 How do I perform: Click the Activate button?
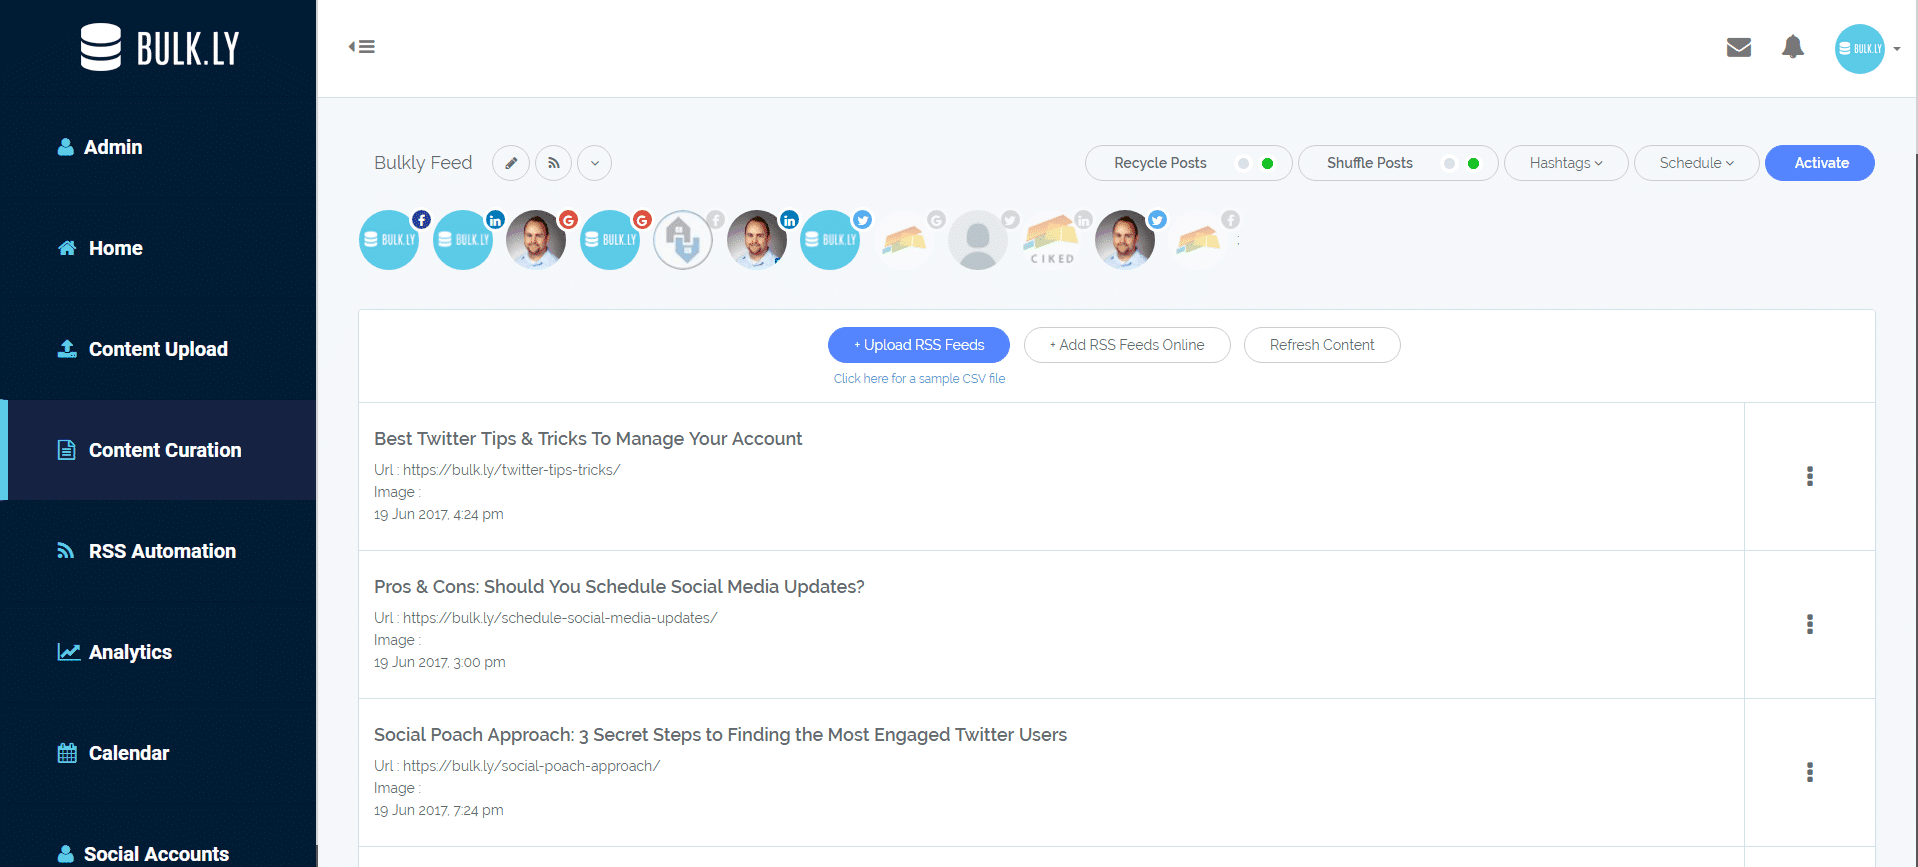tap(1820, 163)
